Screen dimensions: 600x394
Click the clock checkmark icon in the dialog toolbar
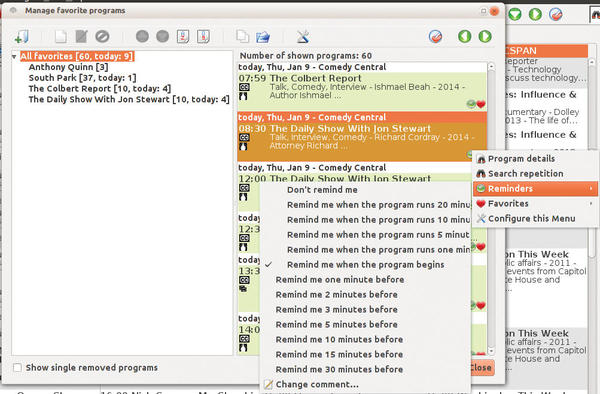pos(435,37)
